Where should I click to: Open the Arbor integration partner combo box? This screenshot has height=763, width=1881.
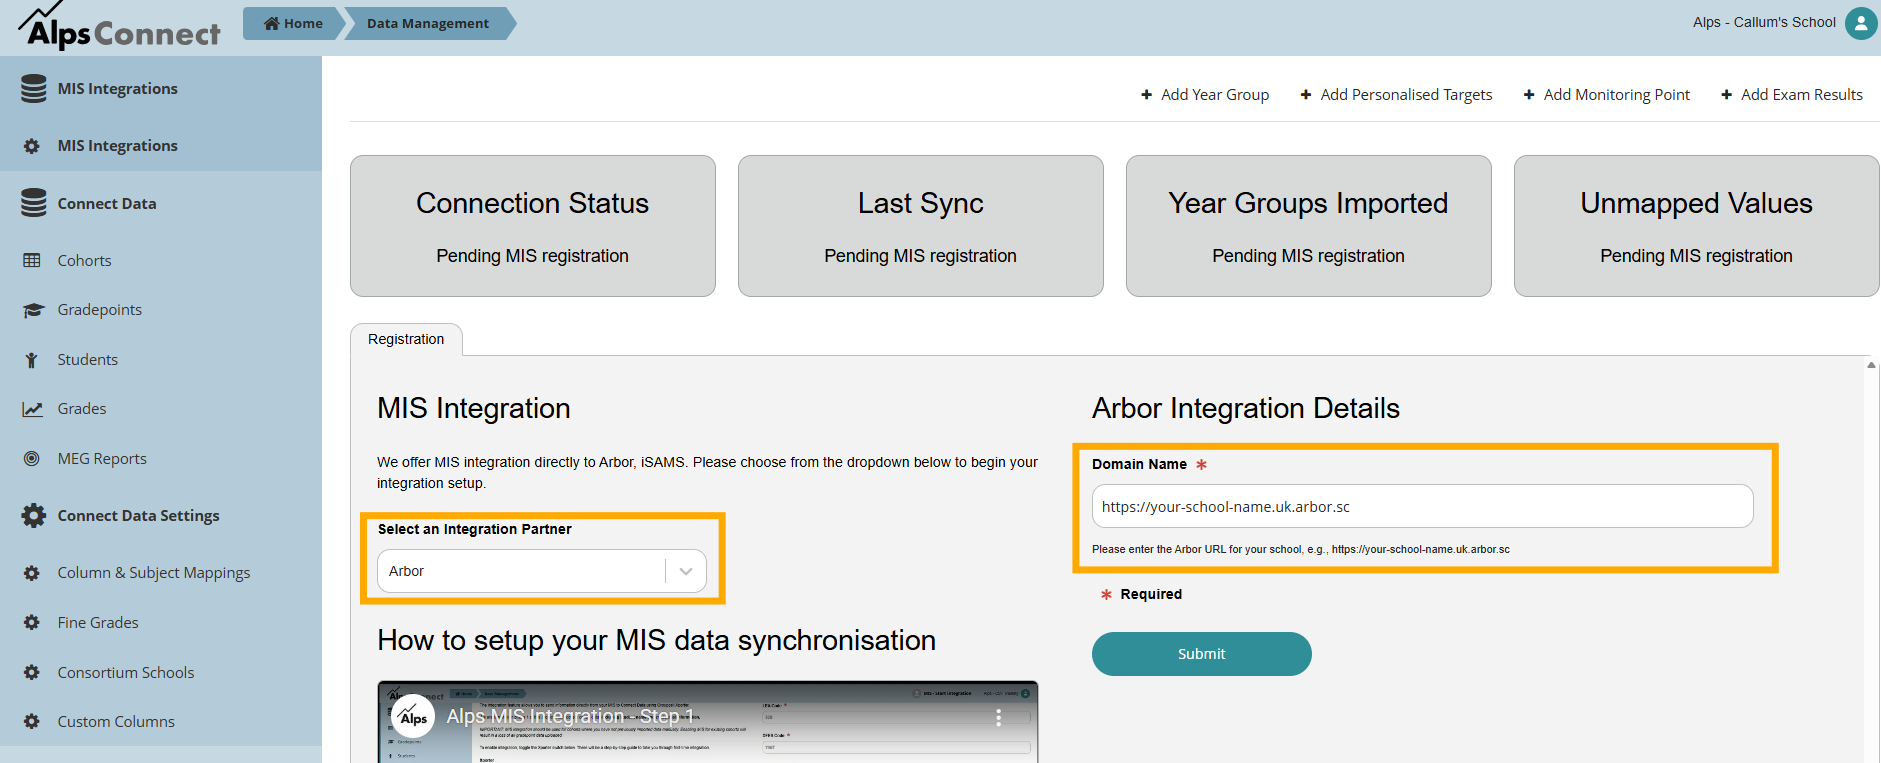[x=520, y=571]
